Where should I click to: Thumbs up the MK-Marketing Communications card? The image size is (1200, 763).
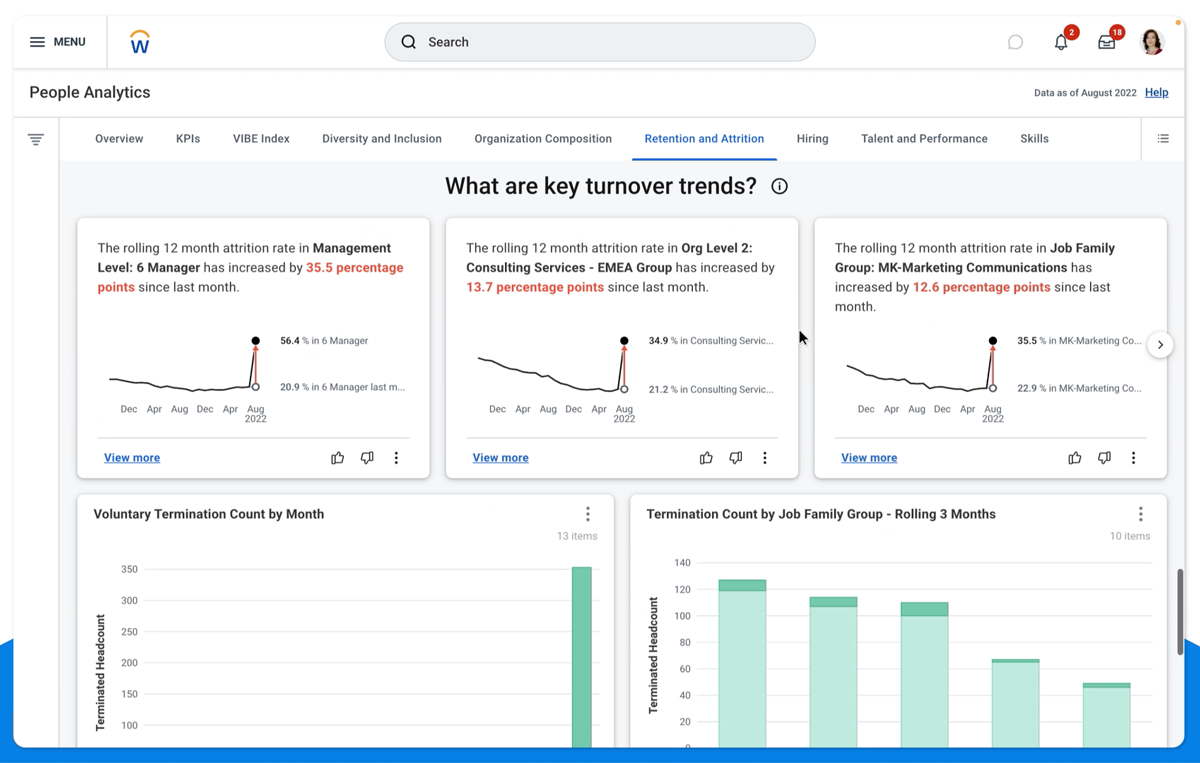pos(1075,458)
